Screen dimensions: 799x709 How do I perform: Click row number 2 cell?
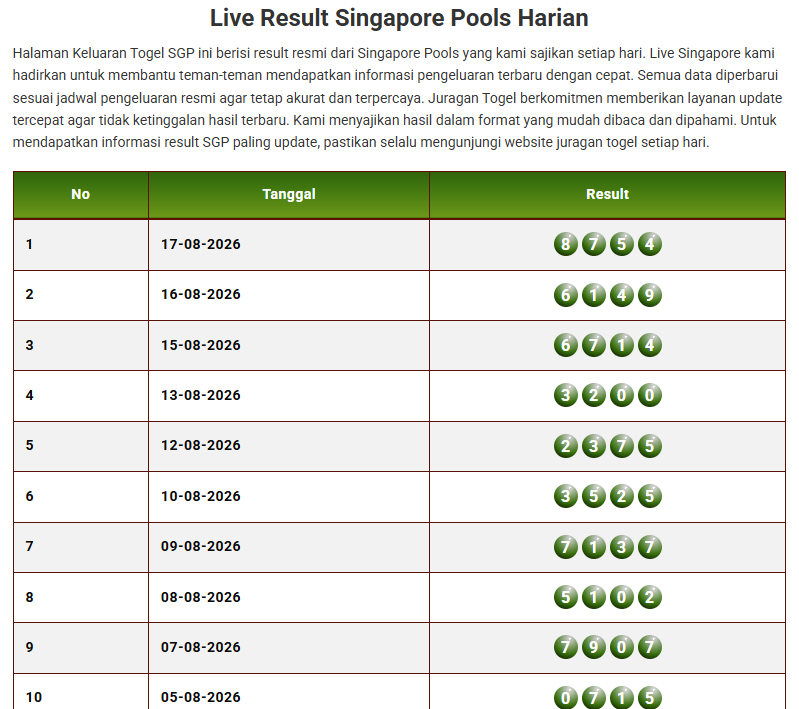click(x=81, y=295)
